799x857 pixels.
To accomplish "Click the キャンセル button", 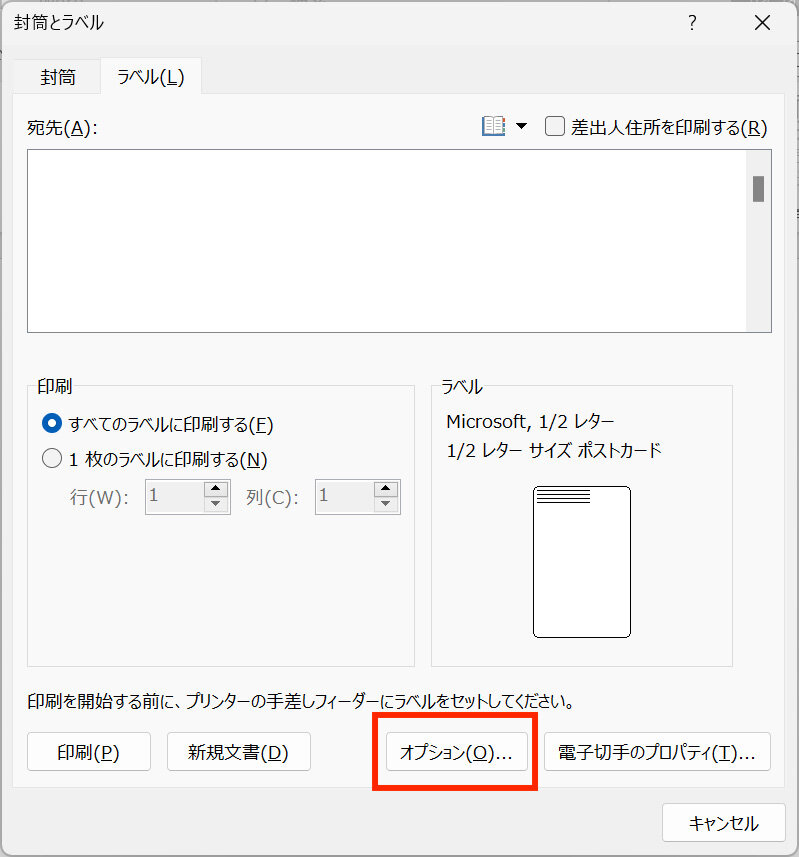I will click(x=723, y=823).
